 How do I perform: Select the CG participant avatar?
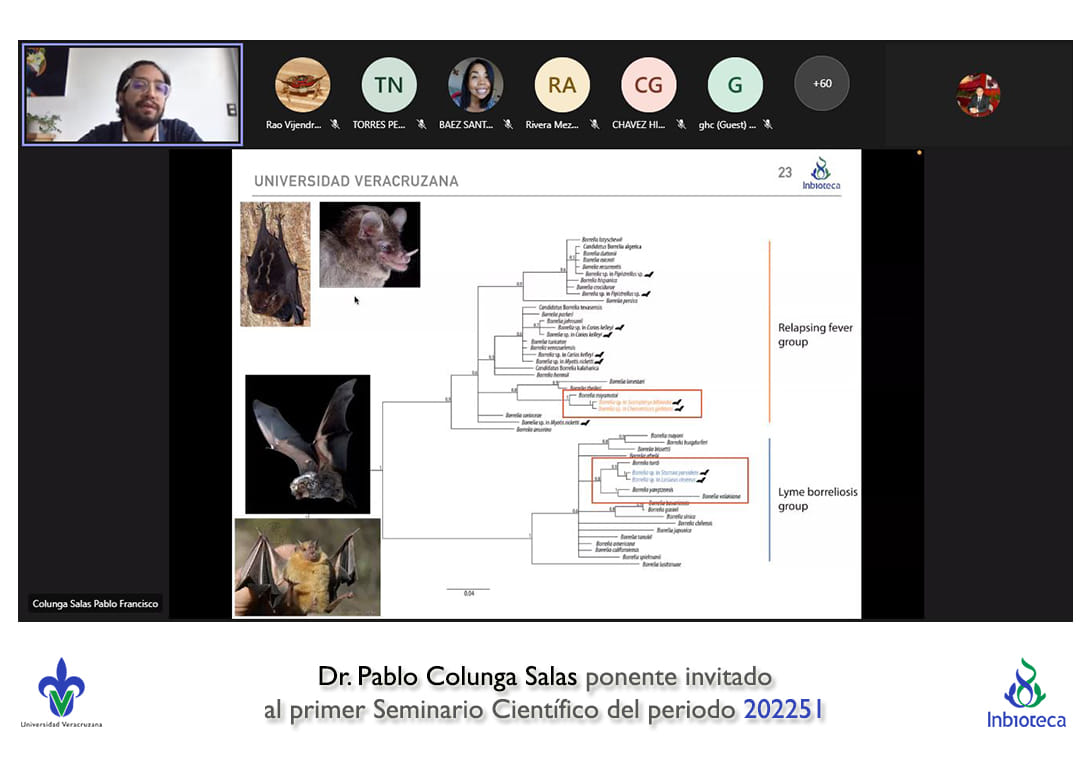(x=648, y=85)
